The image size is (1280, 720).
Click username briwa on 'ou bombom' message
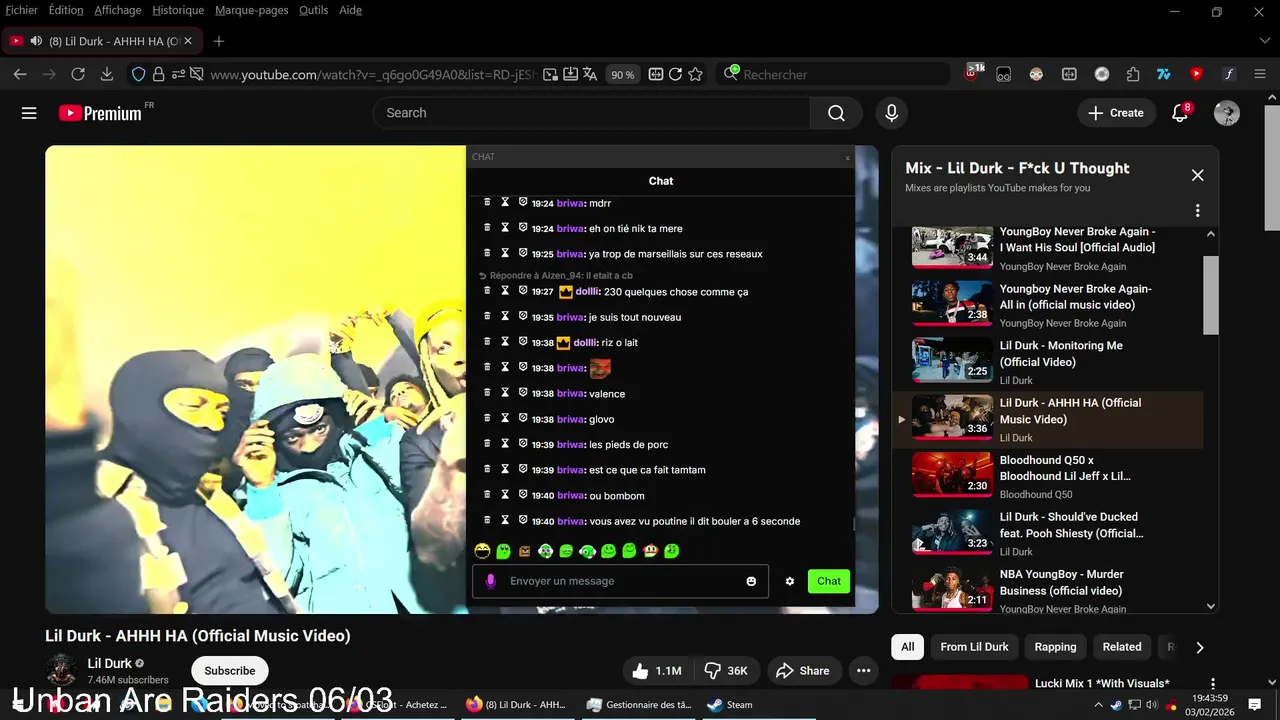570,496
